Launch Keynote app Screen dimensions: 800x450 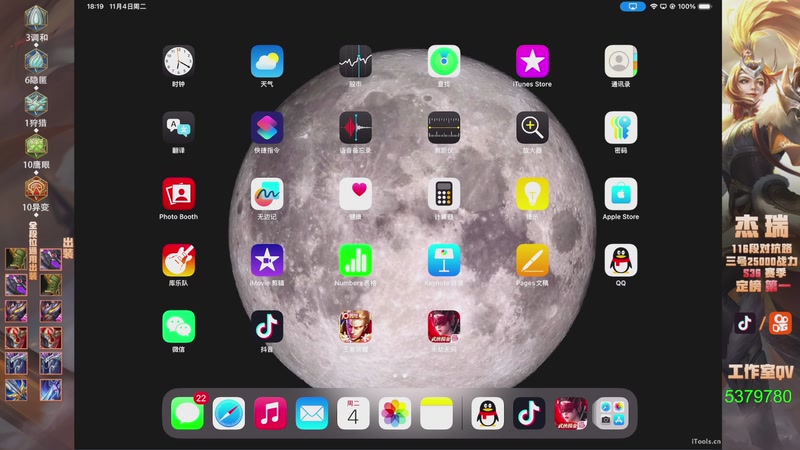coord(444,260)
